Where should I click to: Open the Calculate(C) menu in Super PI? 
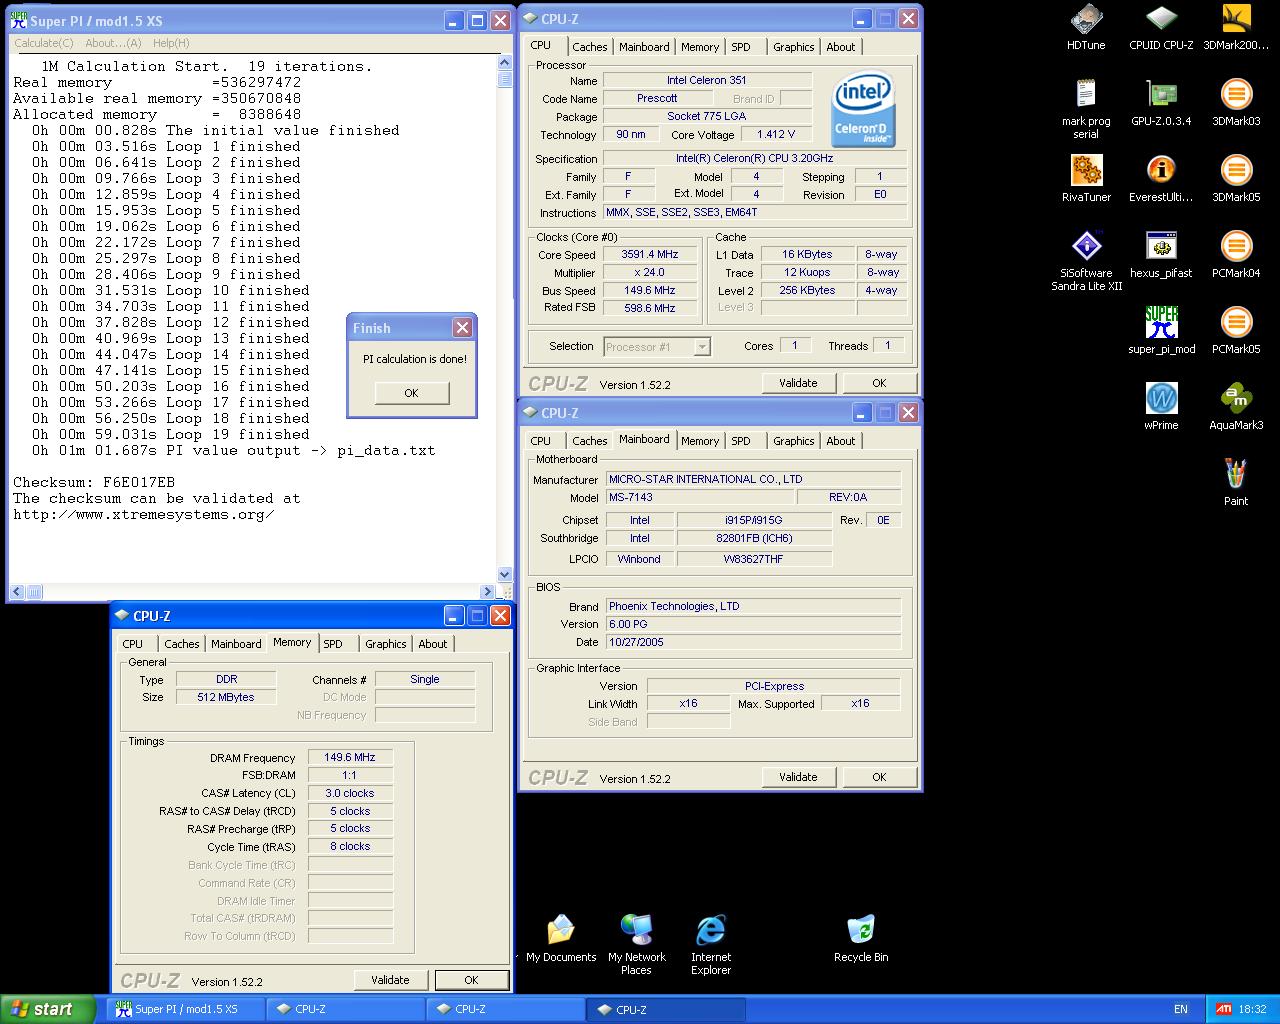click(x=43, y=43)
